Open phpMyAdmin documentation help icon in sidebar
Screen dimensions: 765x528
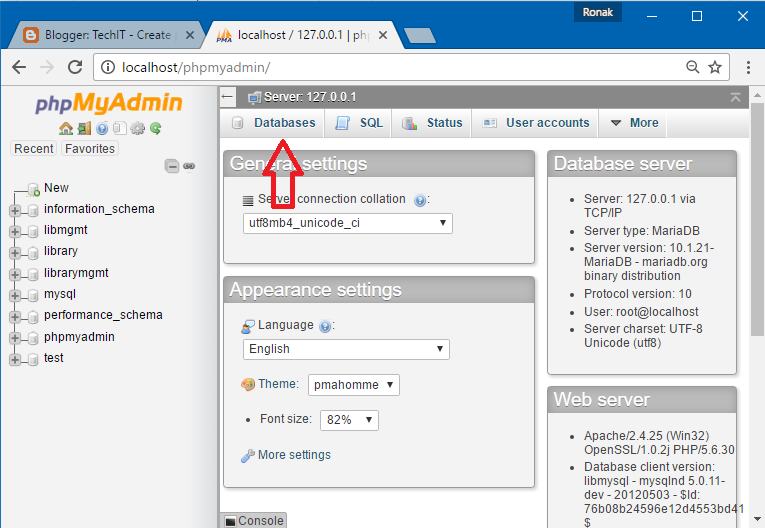click(102, 128)
